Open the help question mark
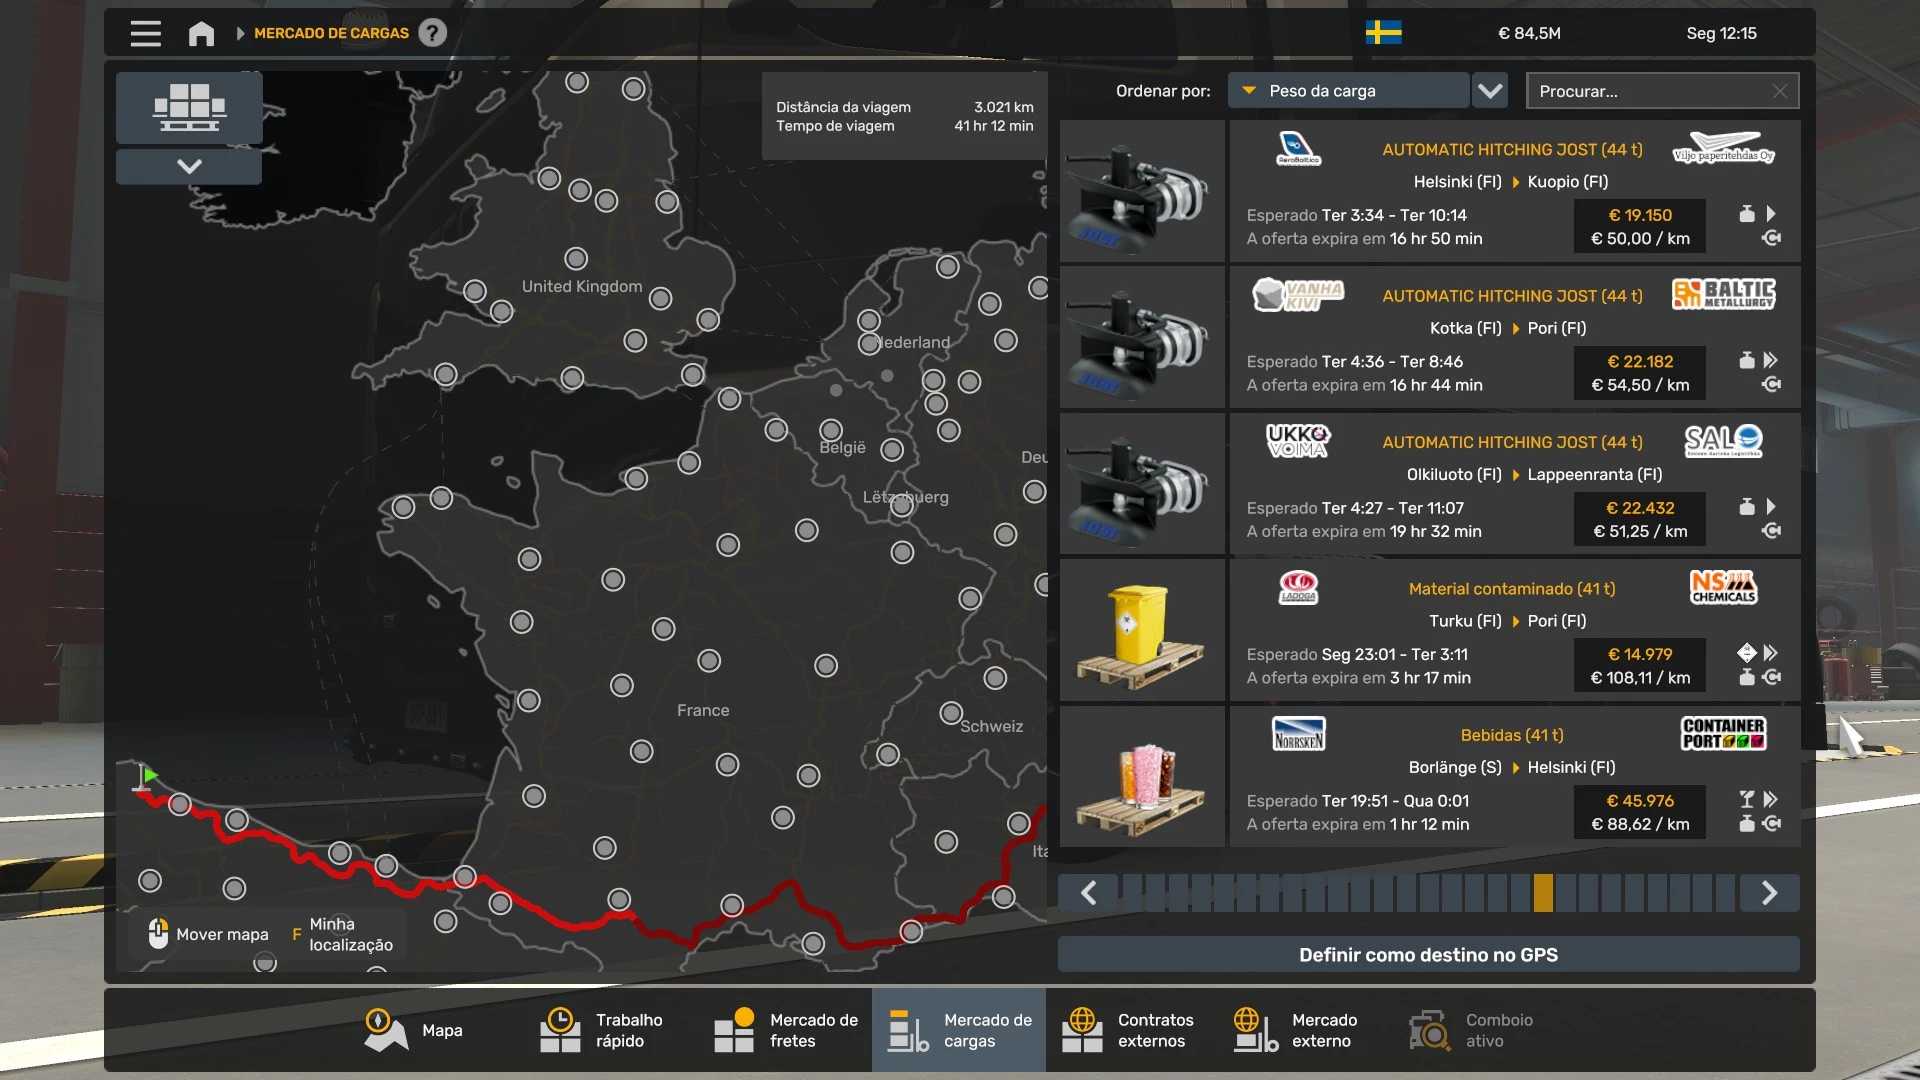 tap(432, 33)
